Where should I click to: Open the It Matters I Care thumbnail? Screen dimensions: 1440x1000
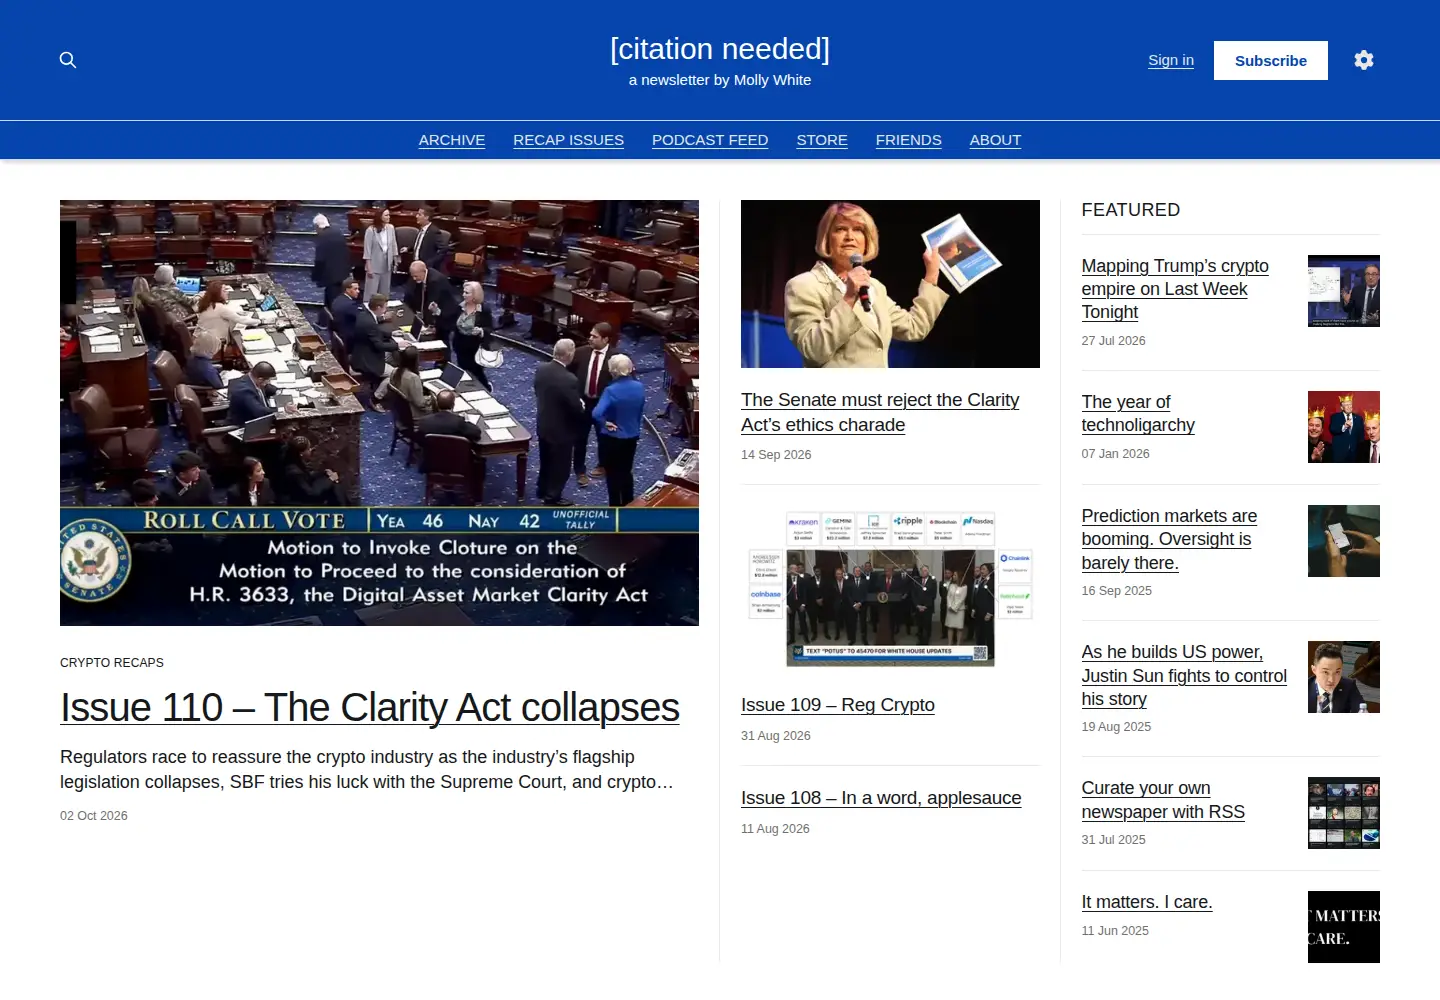coord(1344,927)
